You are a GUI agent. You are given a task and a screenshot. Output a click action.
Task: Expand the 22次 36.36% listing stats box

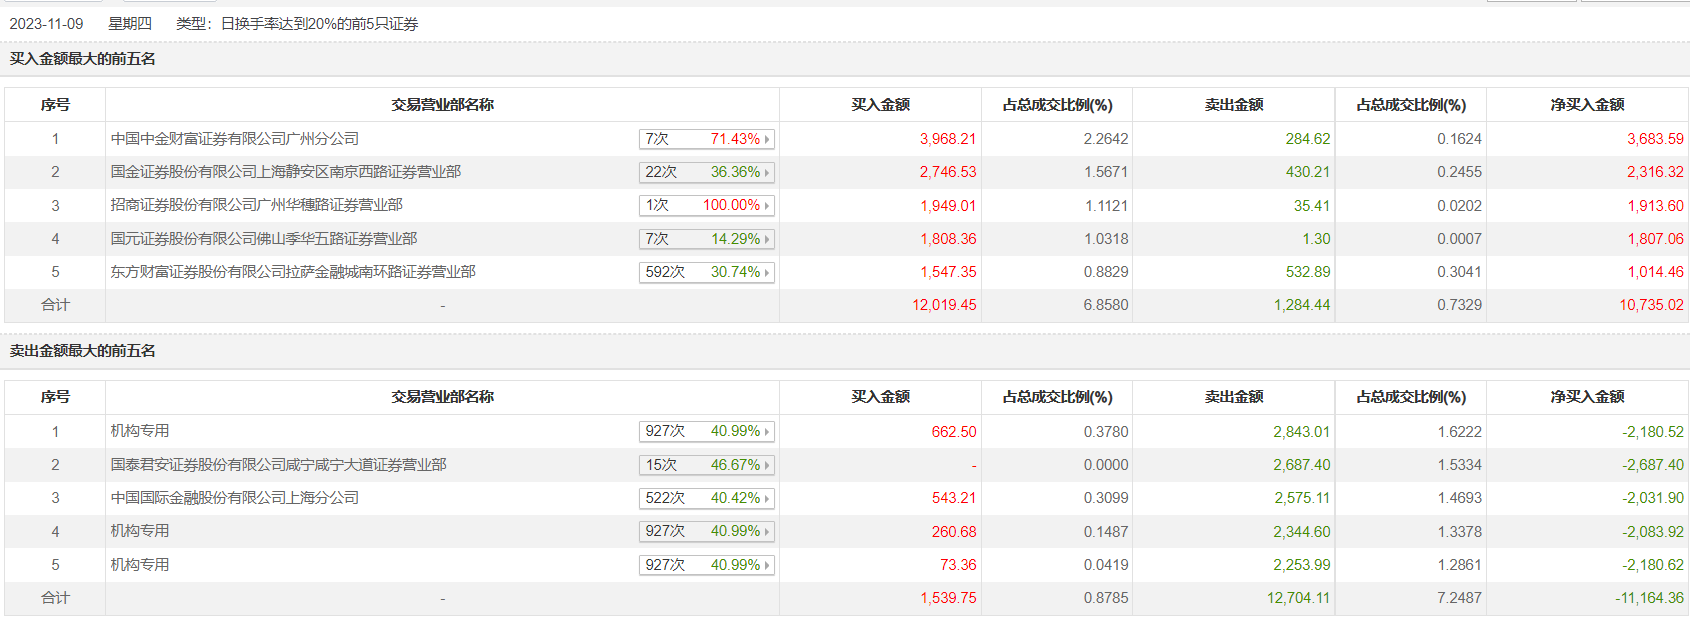point(706,172)
